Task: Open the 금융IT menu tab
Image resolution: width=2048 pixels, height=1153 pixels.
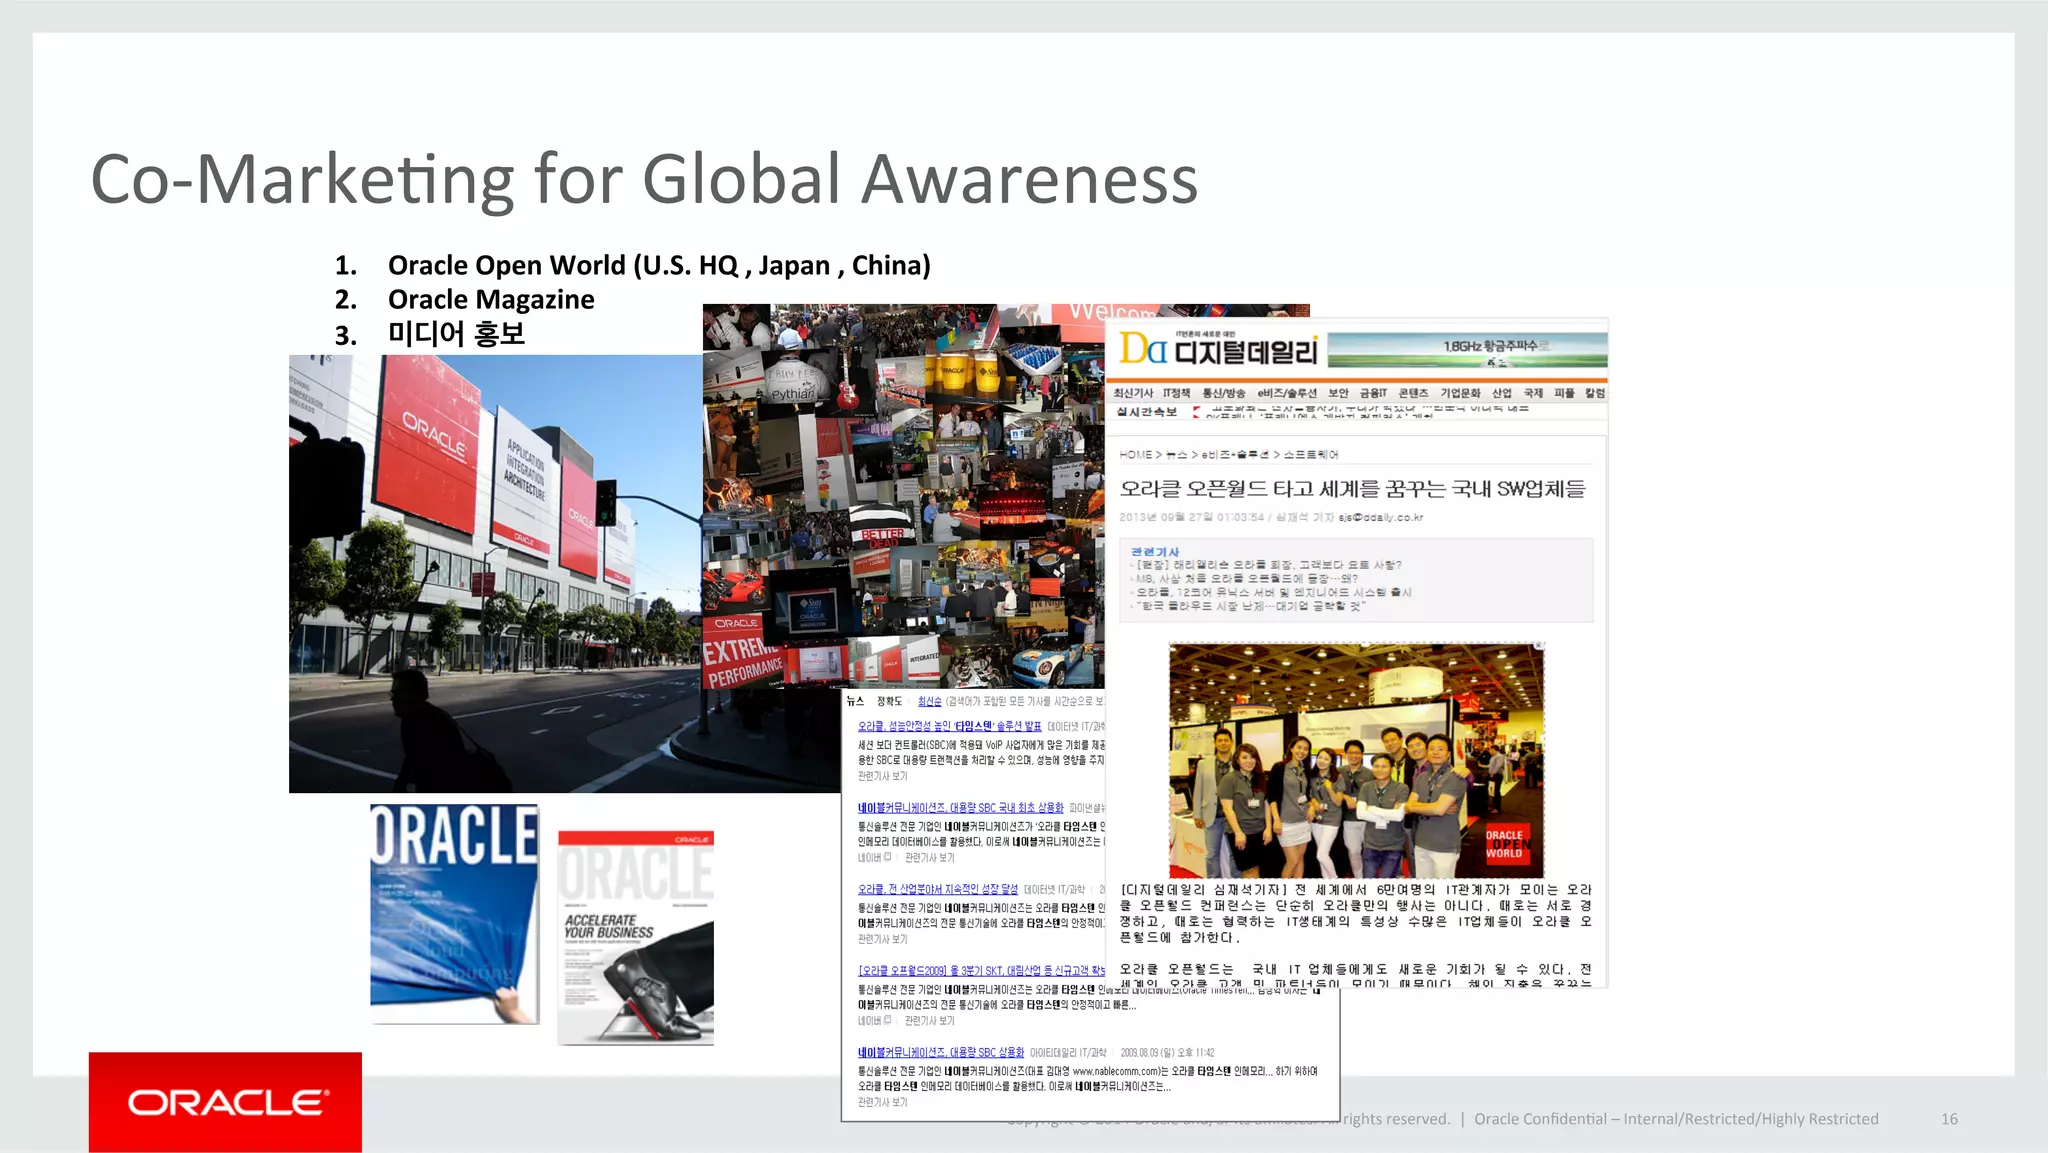Action: 1373,393
